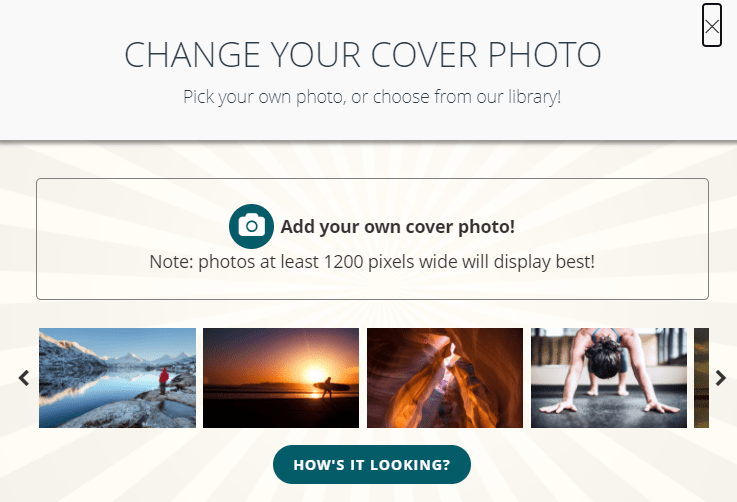
Task: Show next library photos with right arrow
Action: pos(721,378)
